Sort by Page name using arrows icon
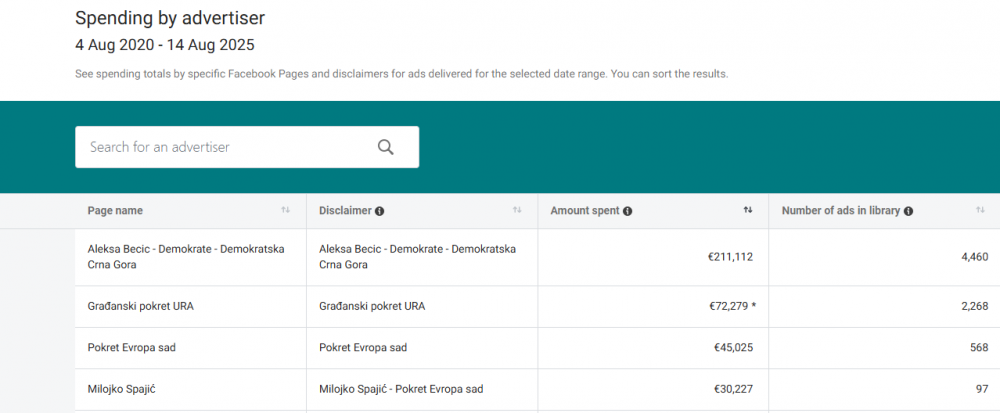 pos(286,210)
